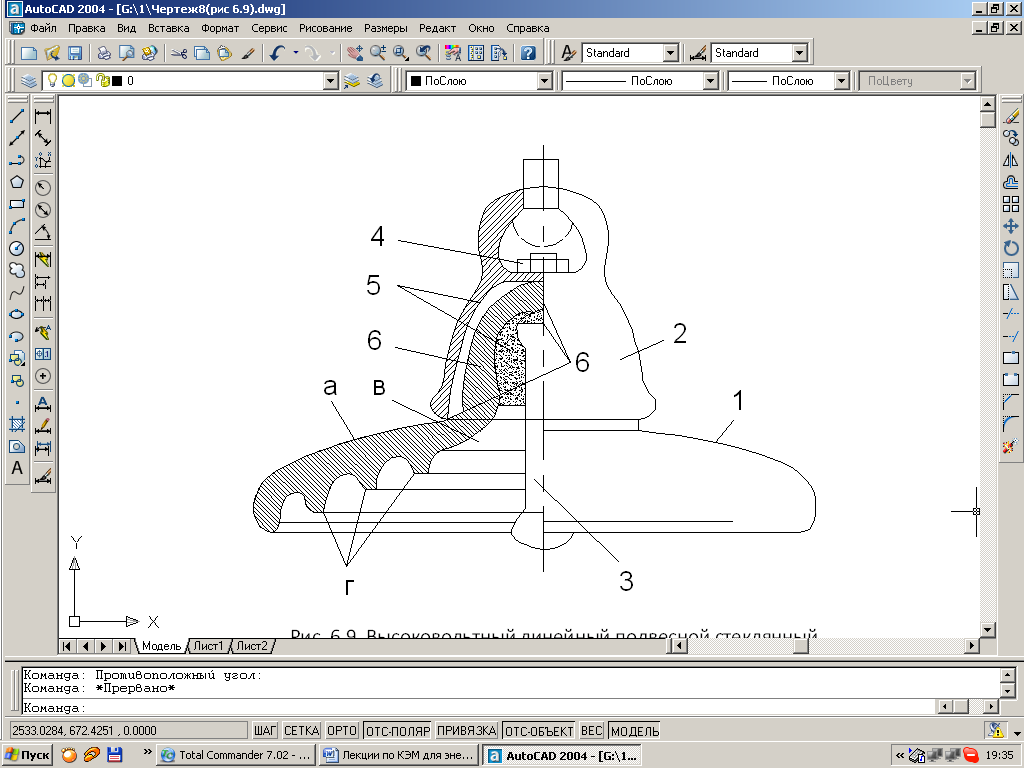Click the horizontal scrollbar right arrow
This screenshot has width=1024, height=768.
[x=972, y=646]
